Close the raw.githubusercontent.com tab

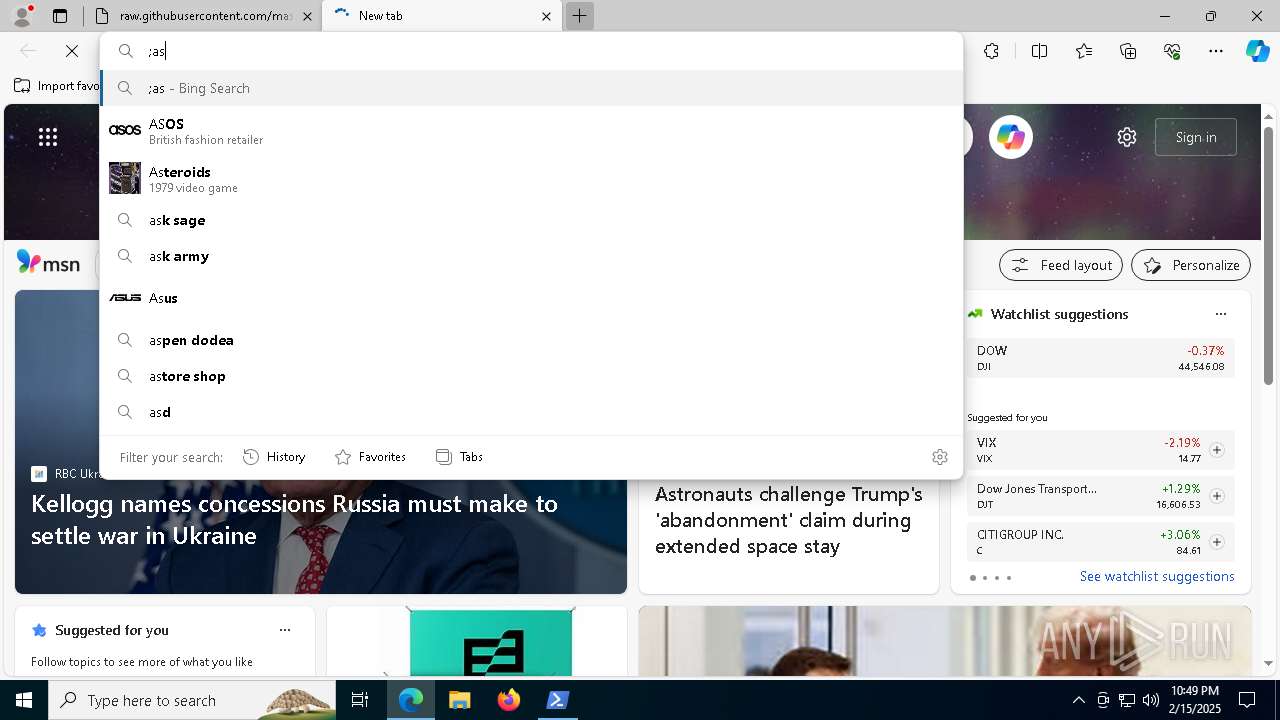[308, 16]
